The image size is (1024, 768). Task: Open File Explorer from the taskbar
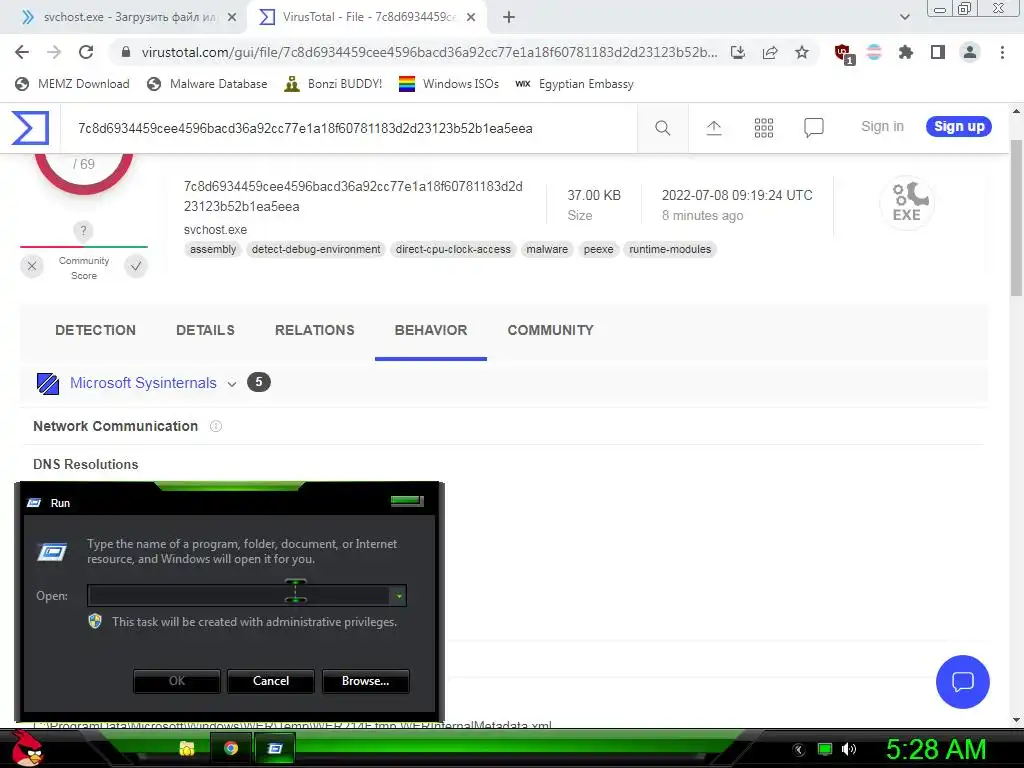187,748
